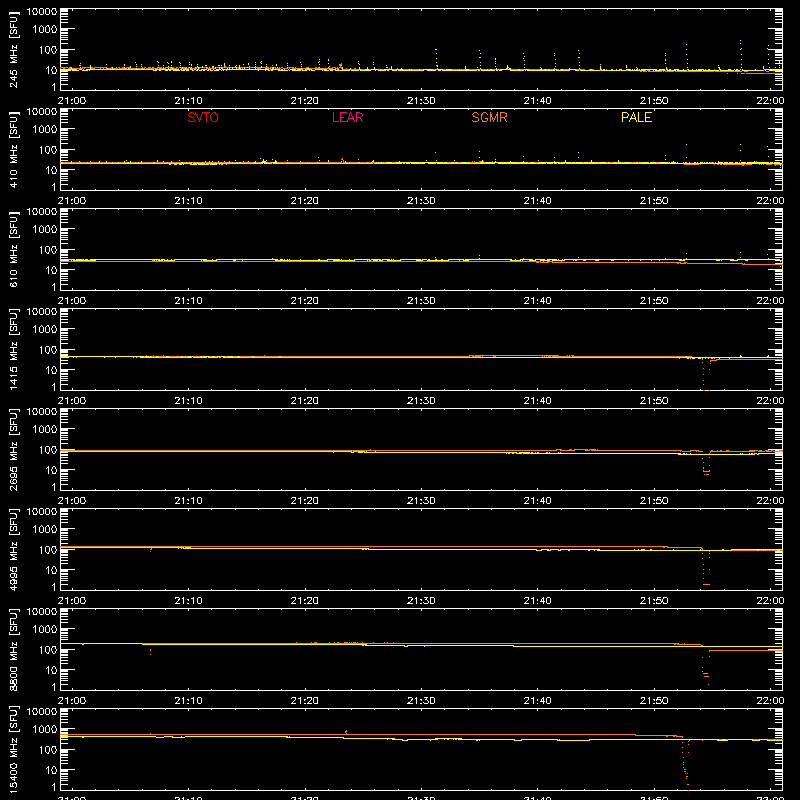Click the magenta LEAR station label
Image resolution: width=800 pixels, height=800 pixels.
(x=347, y=117)
